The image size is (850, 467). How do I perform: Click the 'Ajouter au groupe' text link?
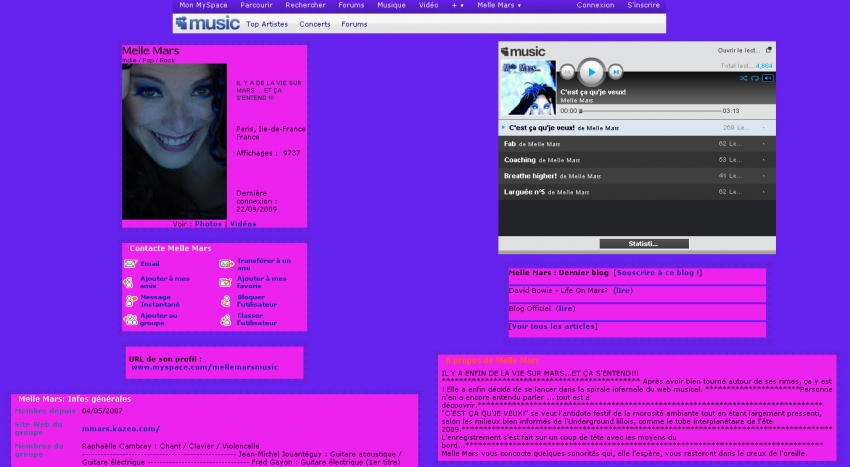coord(158,319)
